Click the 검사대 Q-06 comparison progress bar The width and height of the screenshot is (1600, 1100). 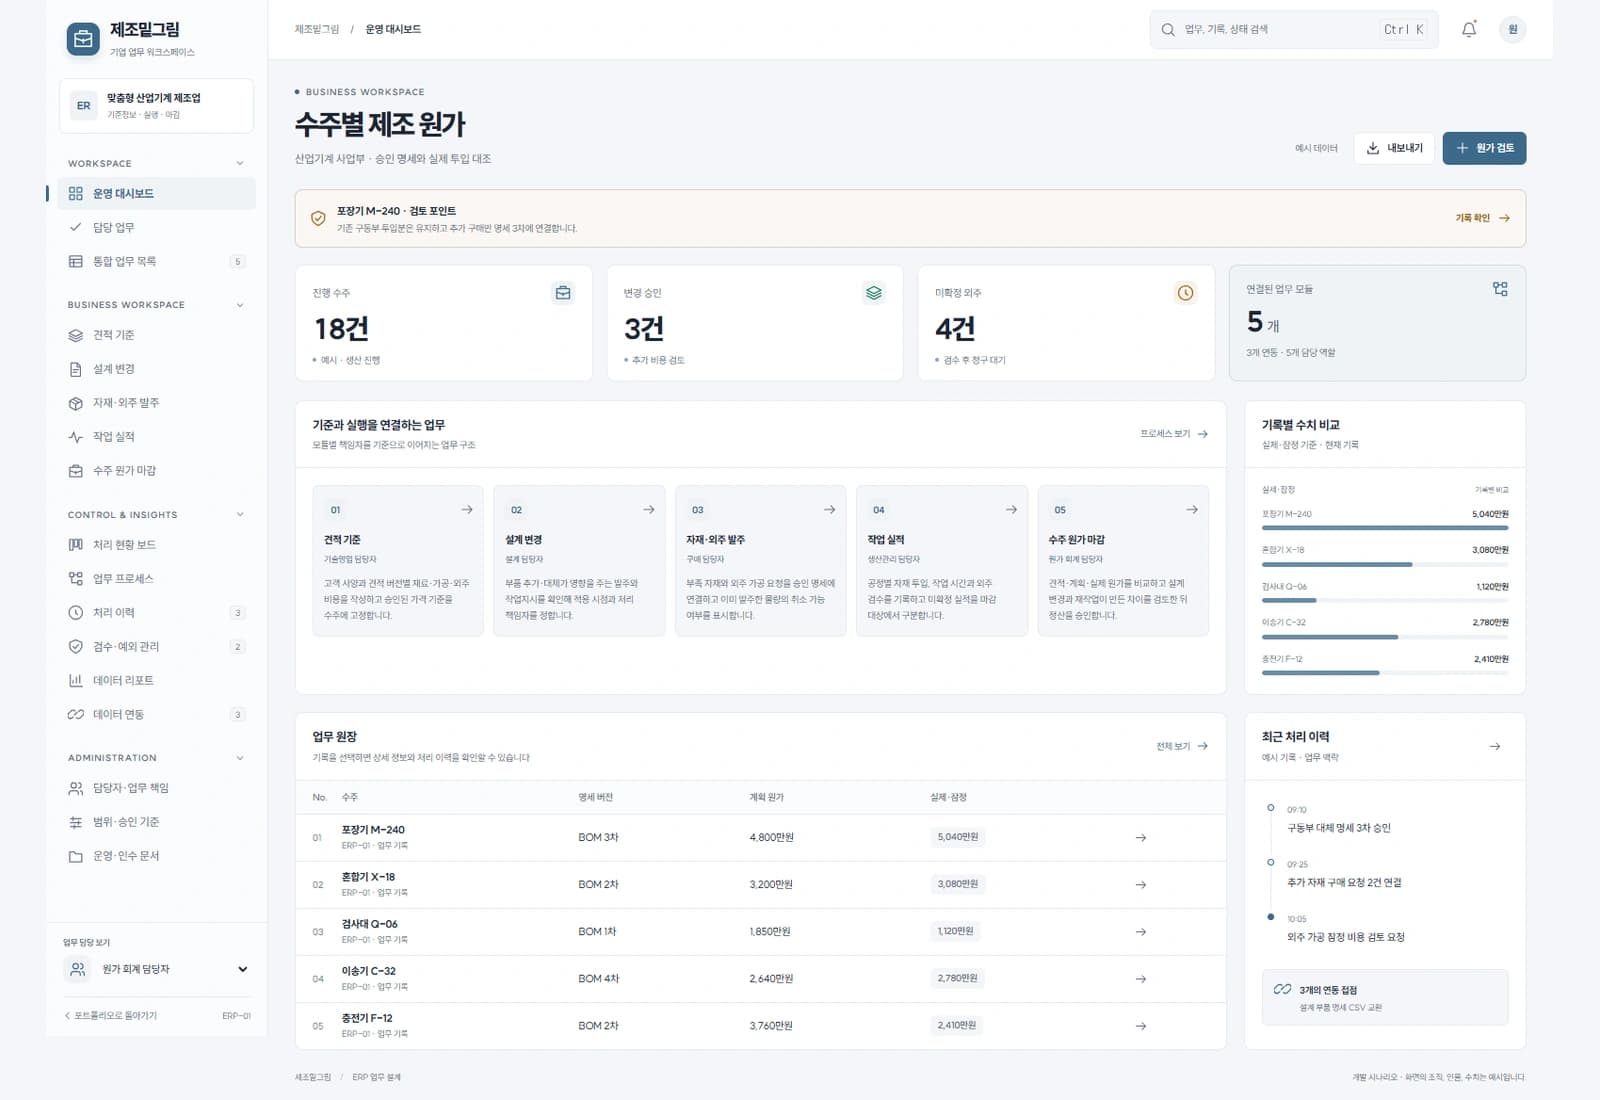point(1385,601)
